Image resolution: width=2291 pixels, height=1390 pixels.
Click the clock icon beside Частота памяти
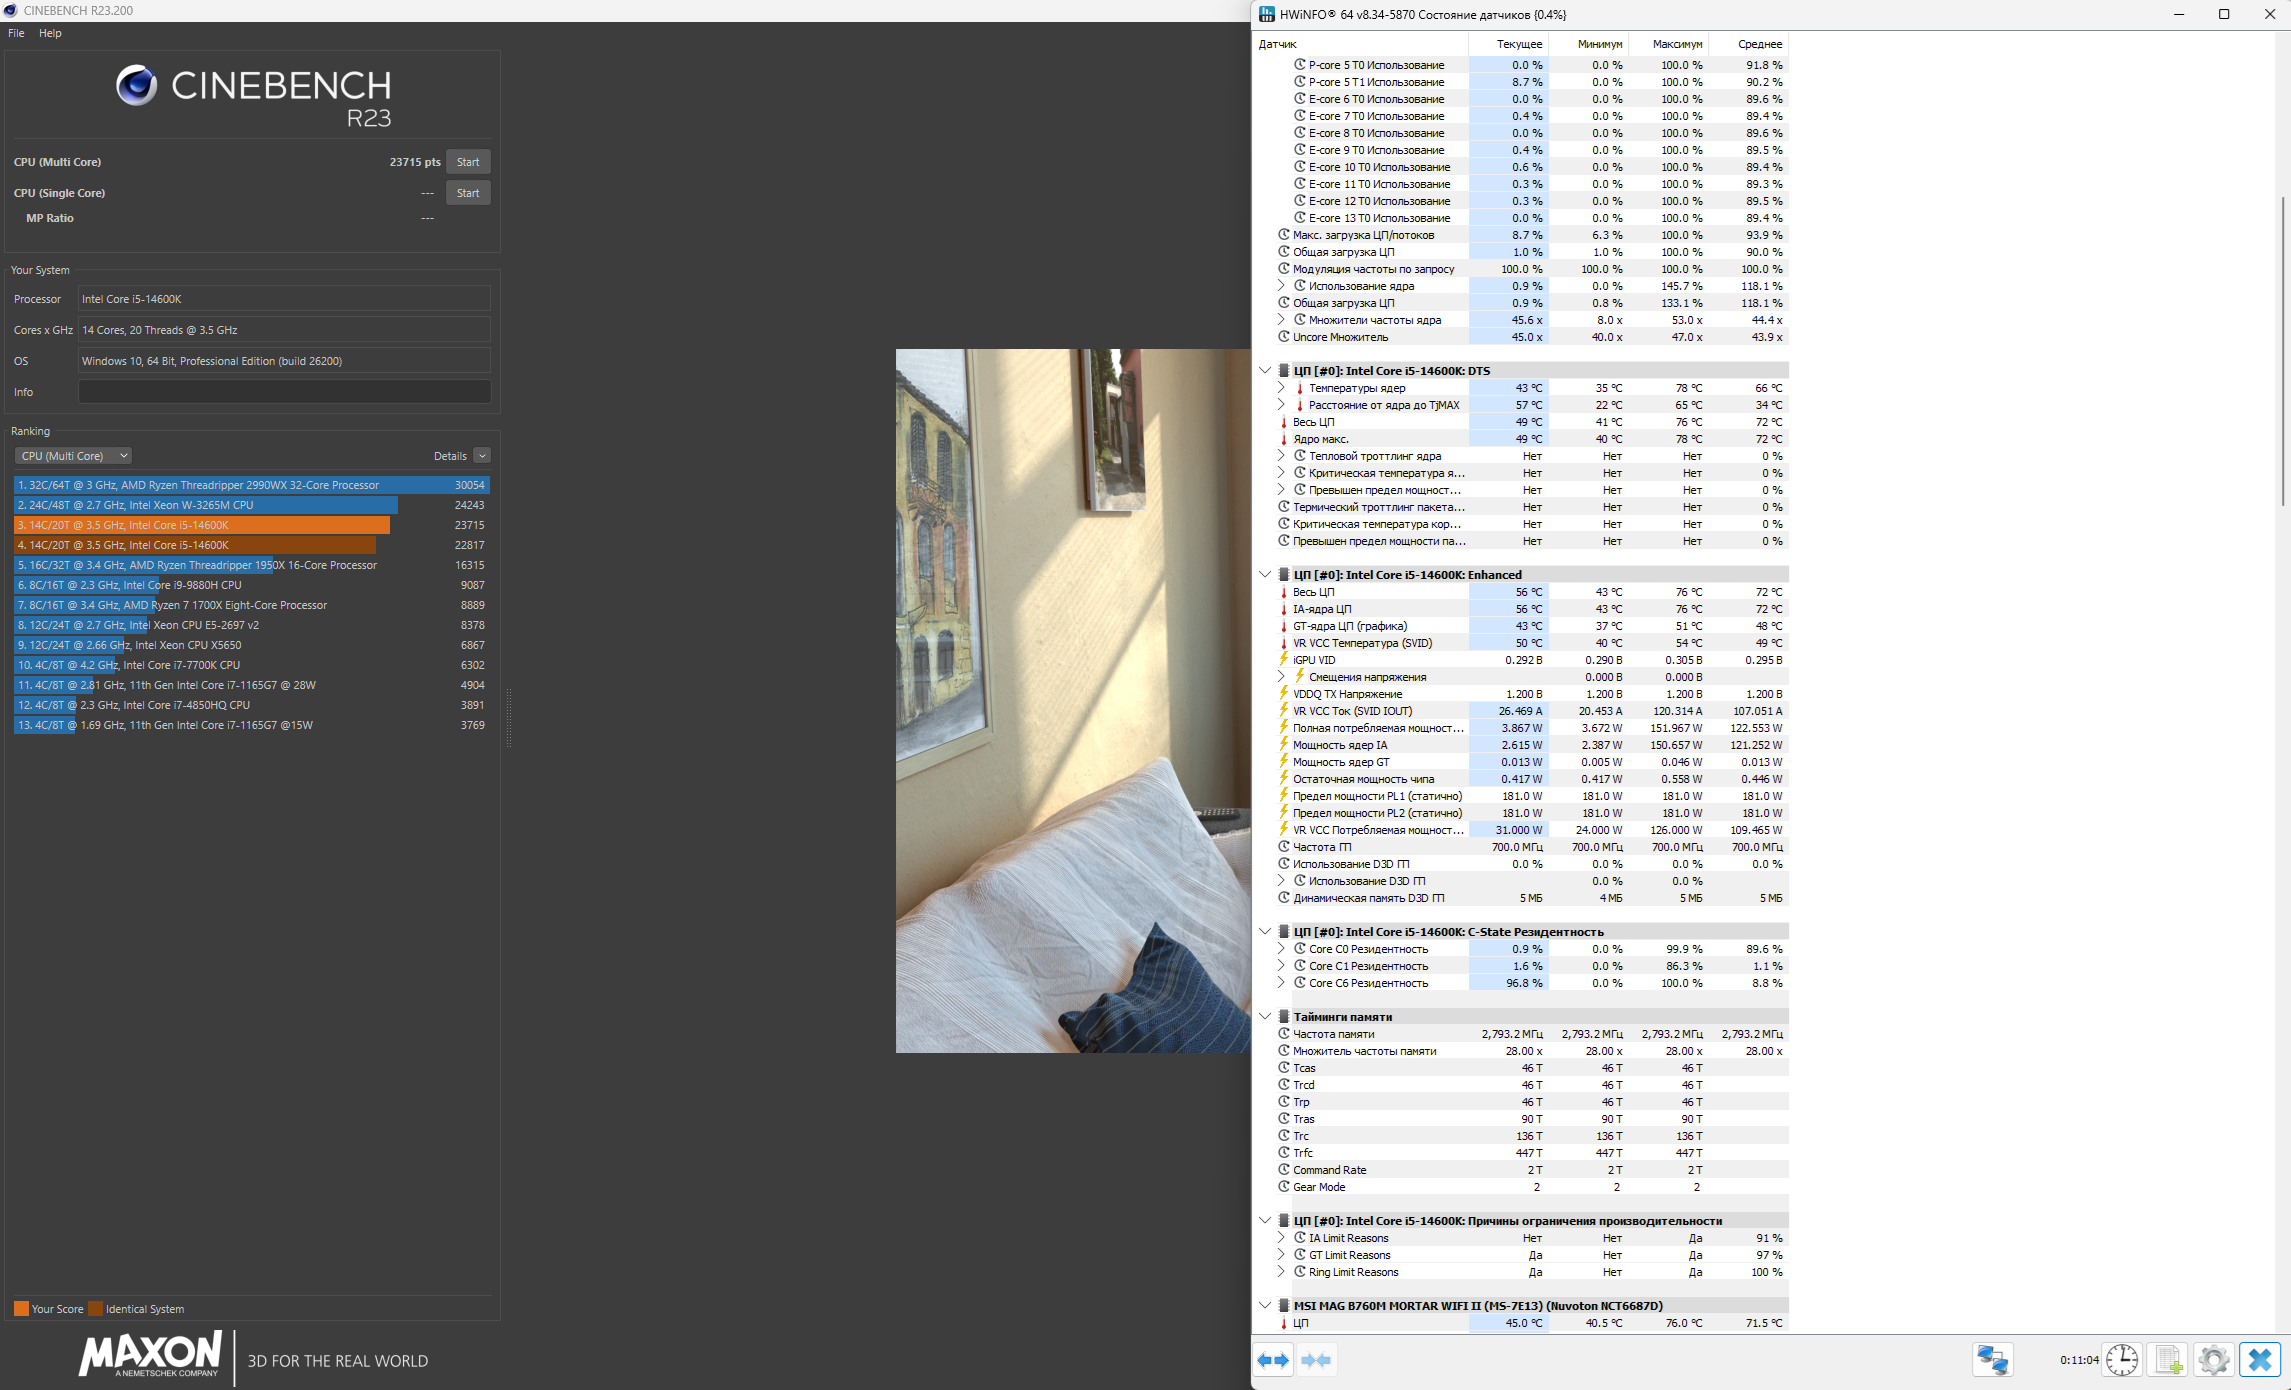[1284, 1034]
